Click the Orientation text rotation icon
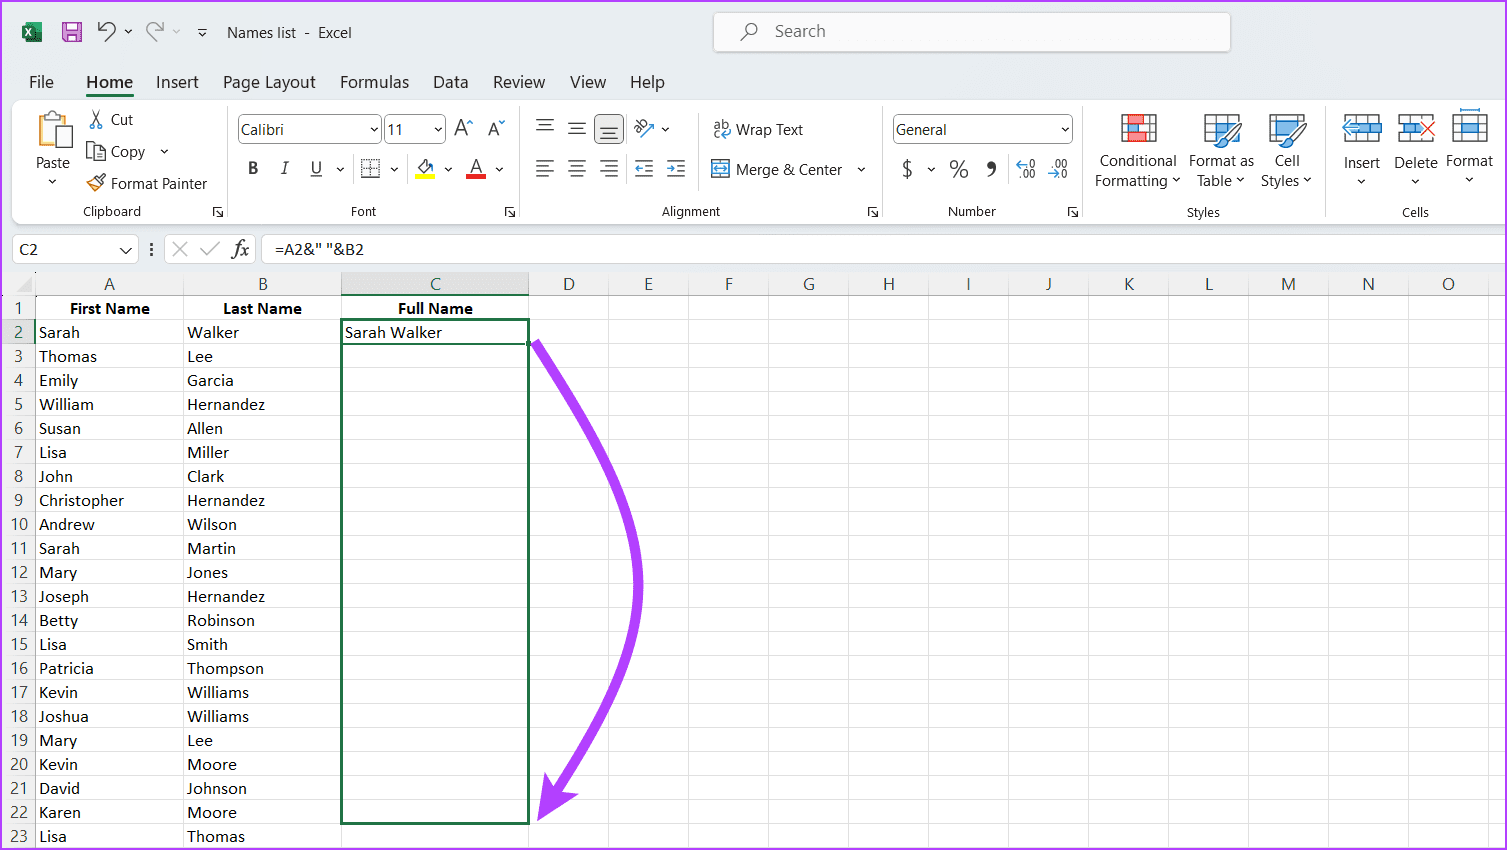 click(x=644, y=128)
